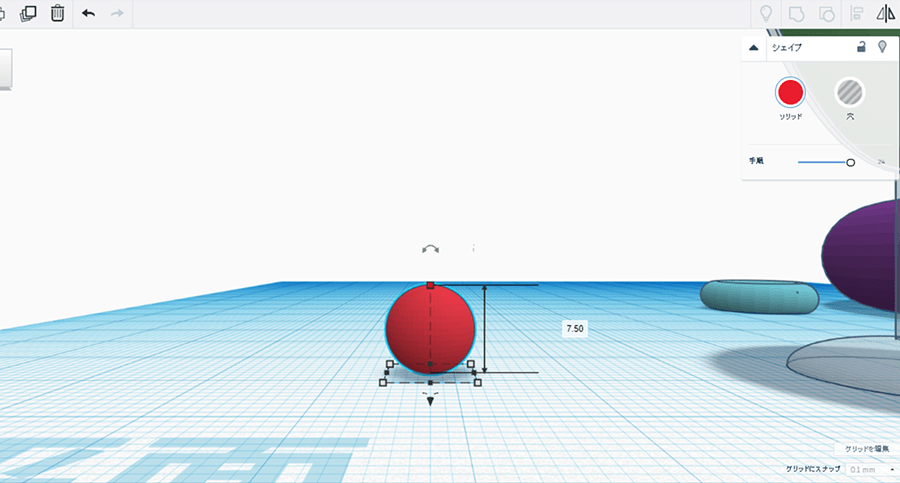Set the shape to Hole with the striped swatch
This screenshot has height=483, width=900.
pyautogui.click(x=849, y=92)
